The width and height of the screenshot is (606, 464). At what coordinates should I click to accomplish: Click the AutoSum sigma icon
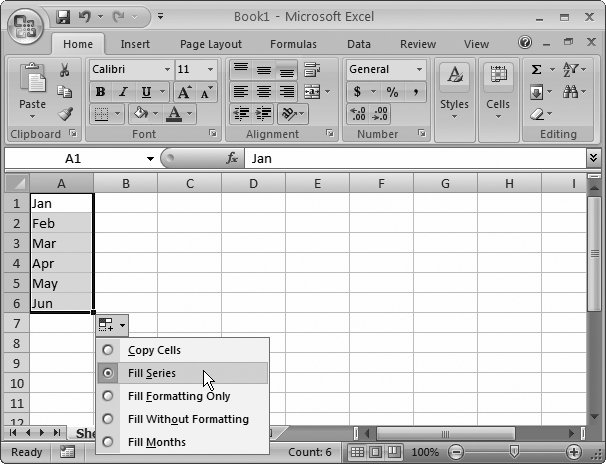point(537,70)
